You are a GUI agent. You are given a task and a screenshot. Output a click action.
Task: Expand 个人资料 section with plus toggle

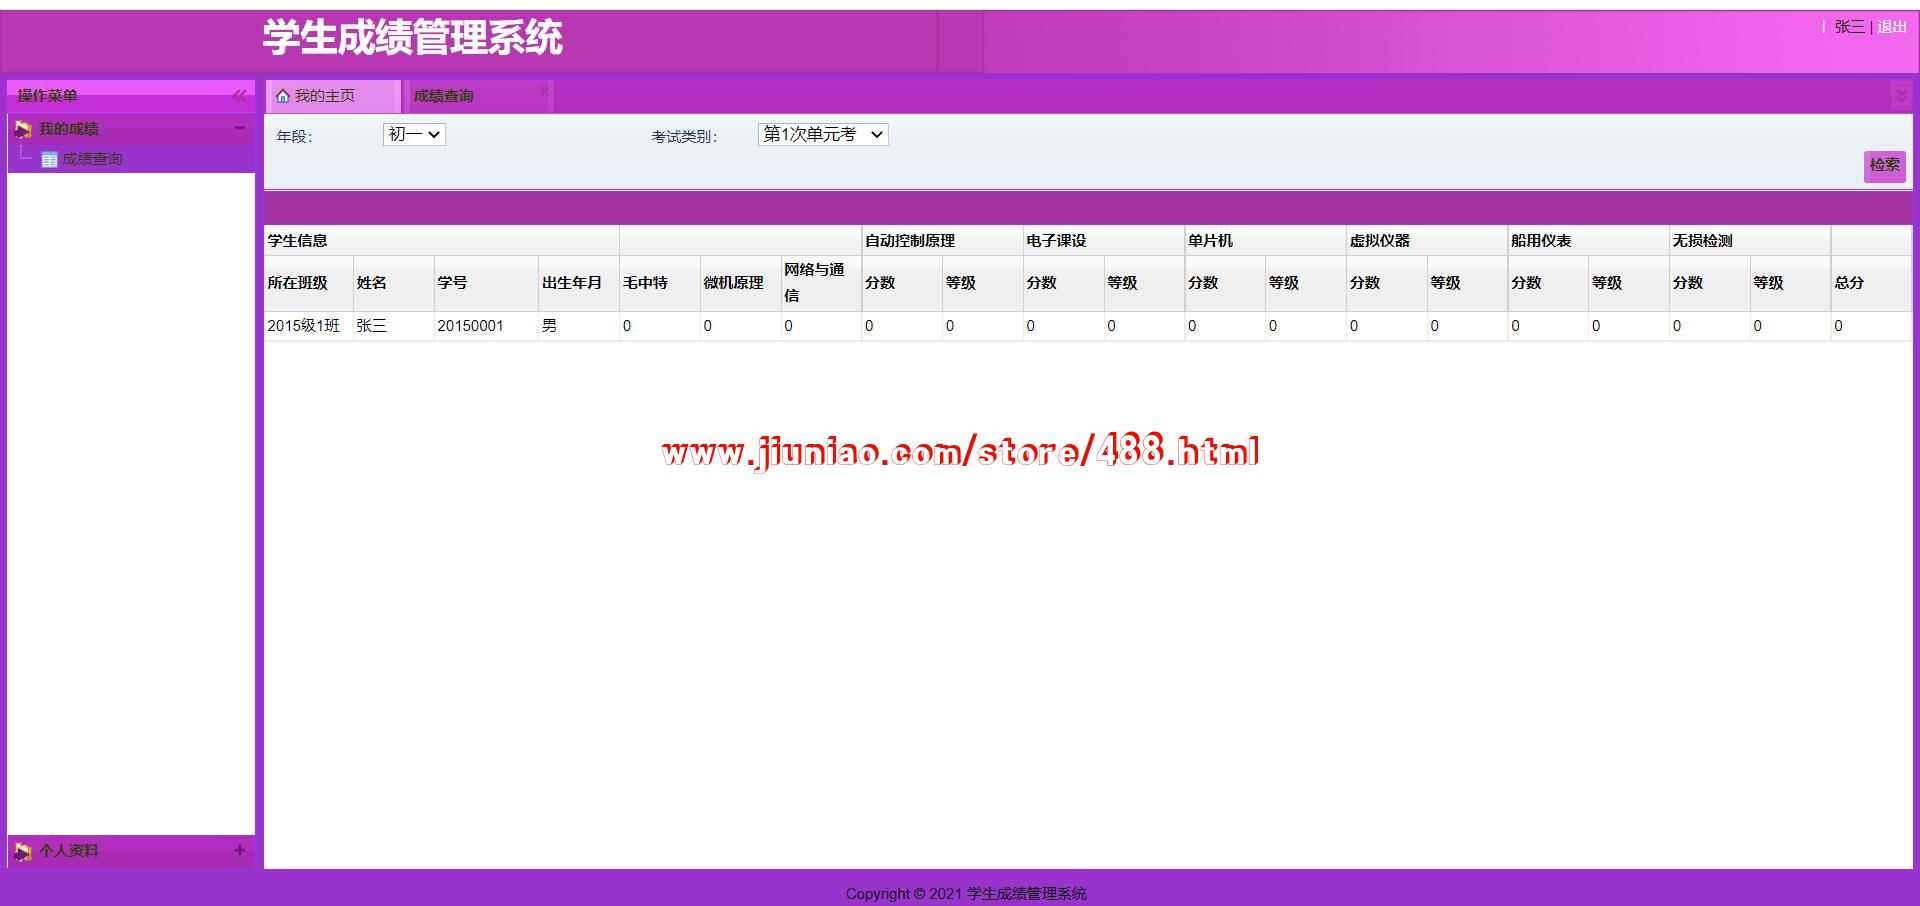tap(239, 850)
